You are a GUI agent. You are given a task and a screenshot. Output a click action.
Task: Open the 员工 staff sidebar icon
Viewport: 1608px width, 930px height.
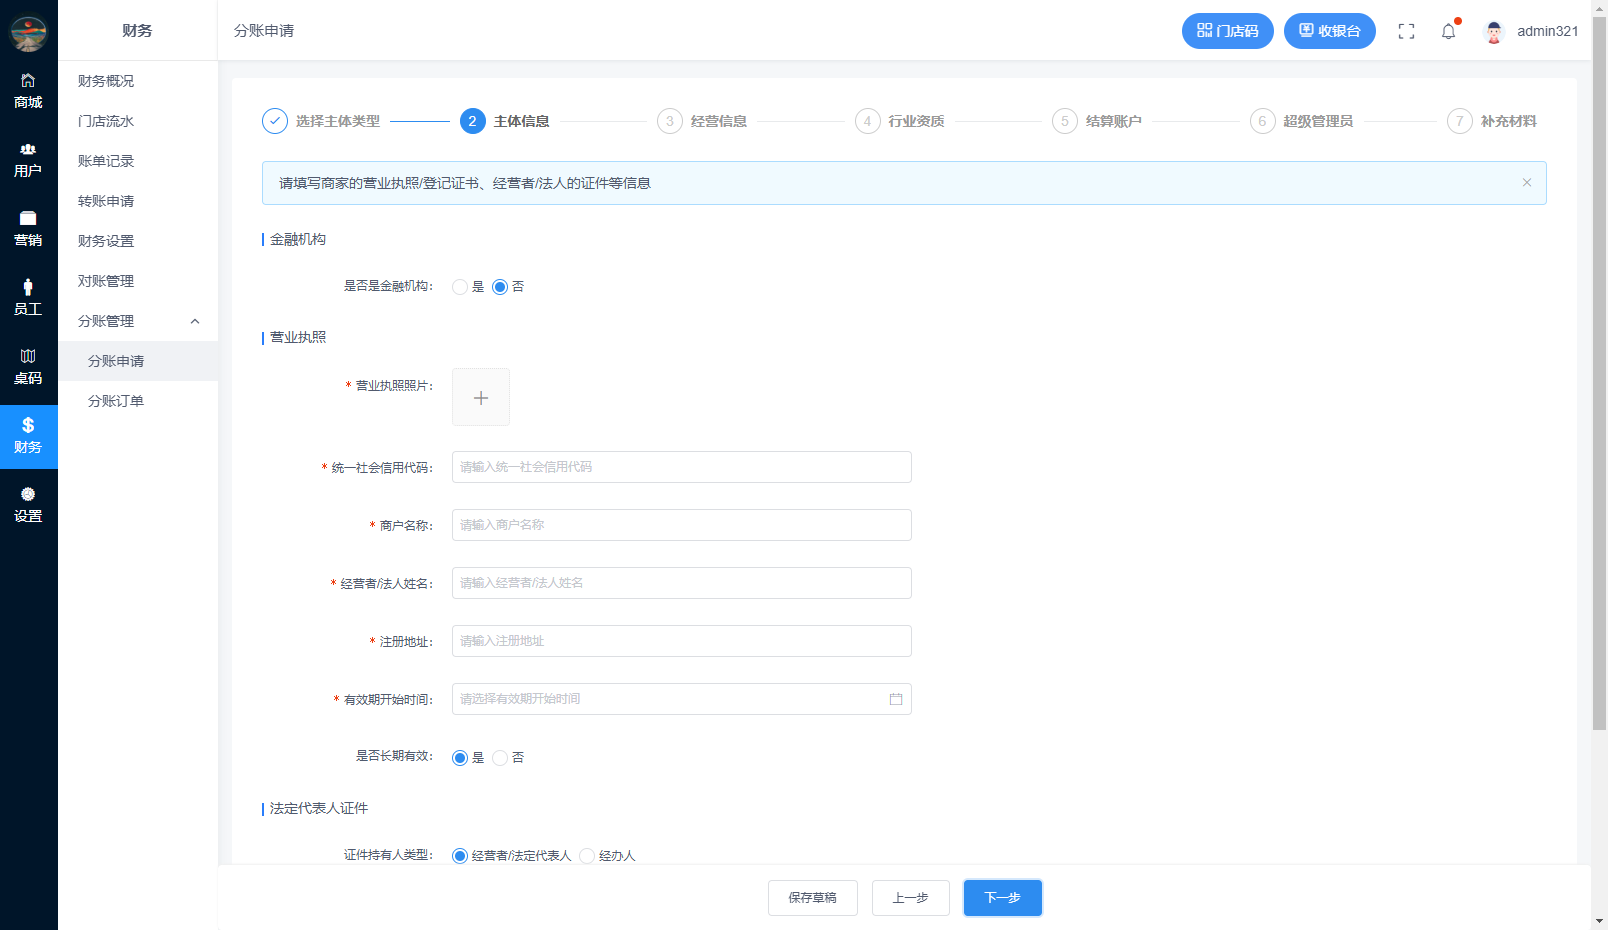(x=28, y=298)
